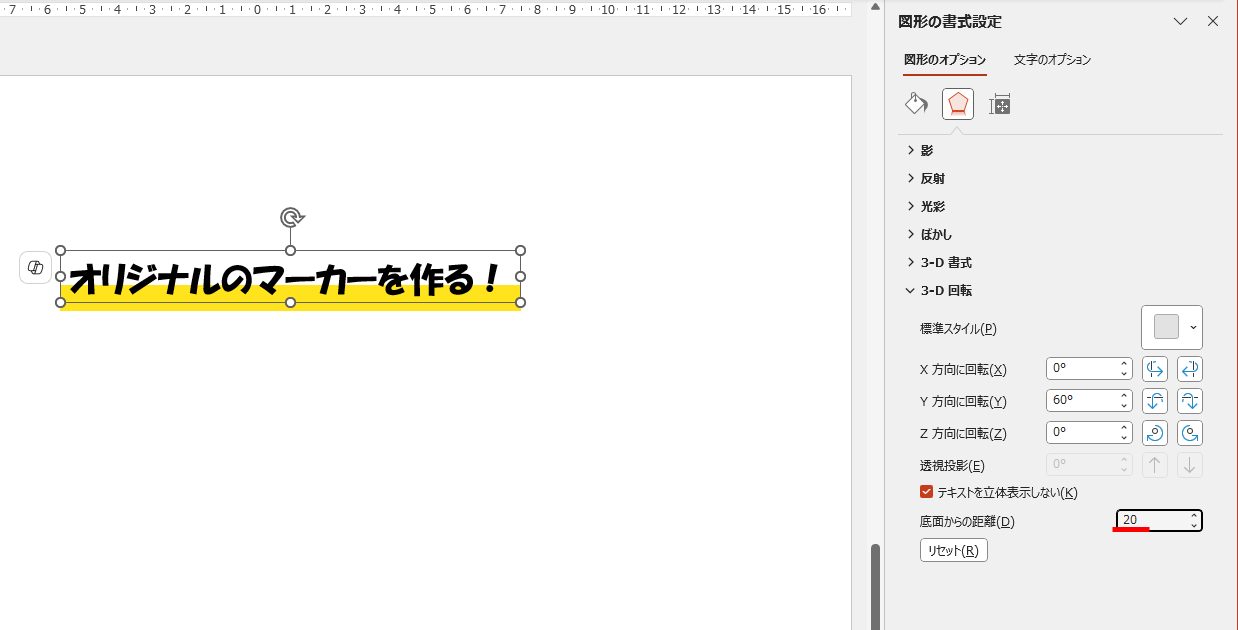Click the yellow marker bar under the text
Viewport: 1238px width, 630px height.
point(290,298)
